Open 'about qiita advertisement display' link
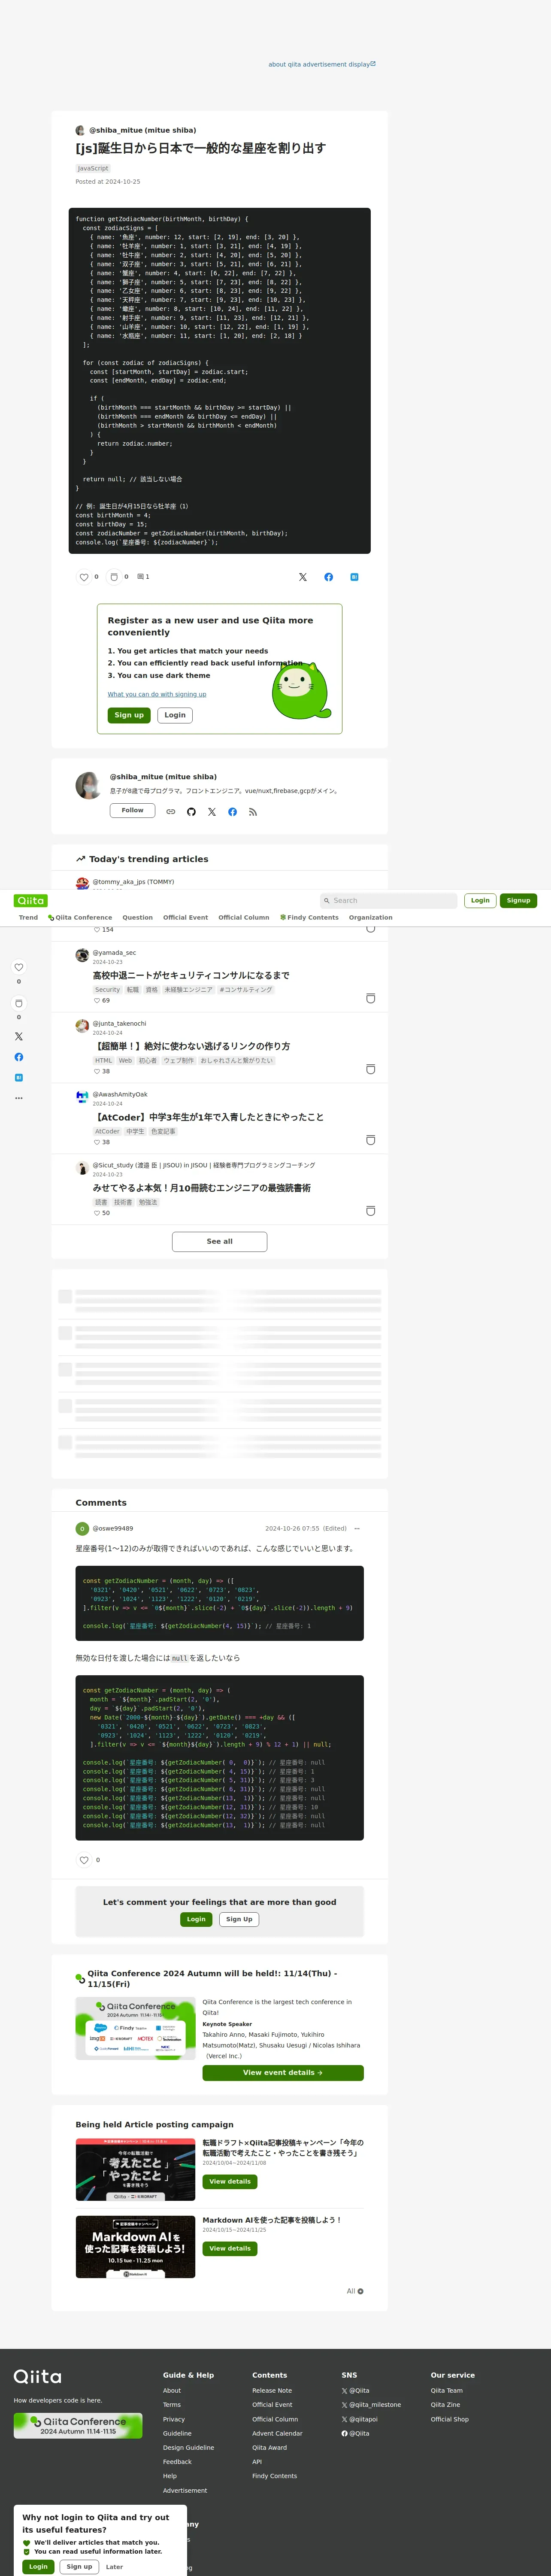The image size is (551, 2576). 322,64
